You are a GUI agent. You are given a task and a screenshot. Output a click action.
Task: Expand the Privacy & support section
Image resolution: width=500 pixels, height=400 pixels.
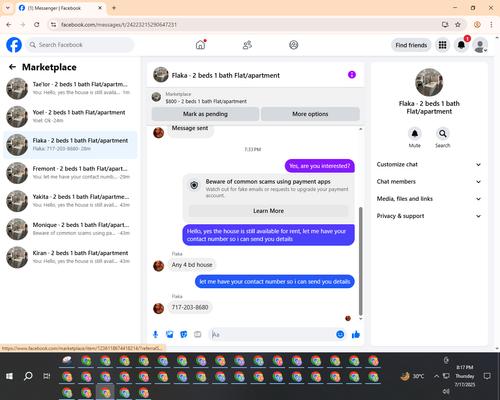429,216
